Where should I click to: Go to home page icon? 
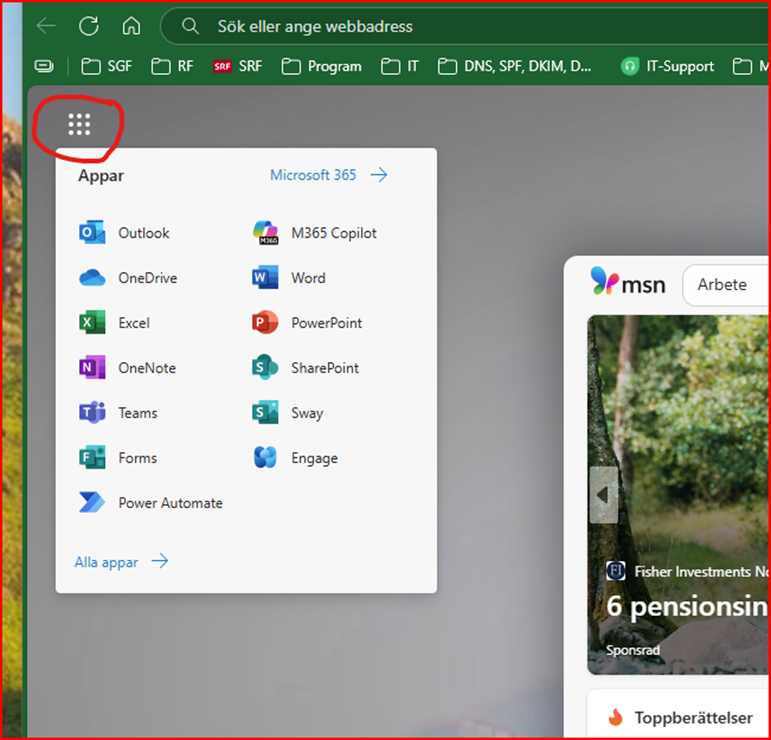[x=131, y=26]
